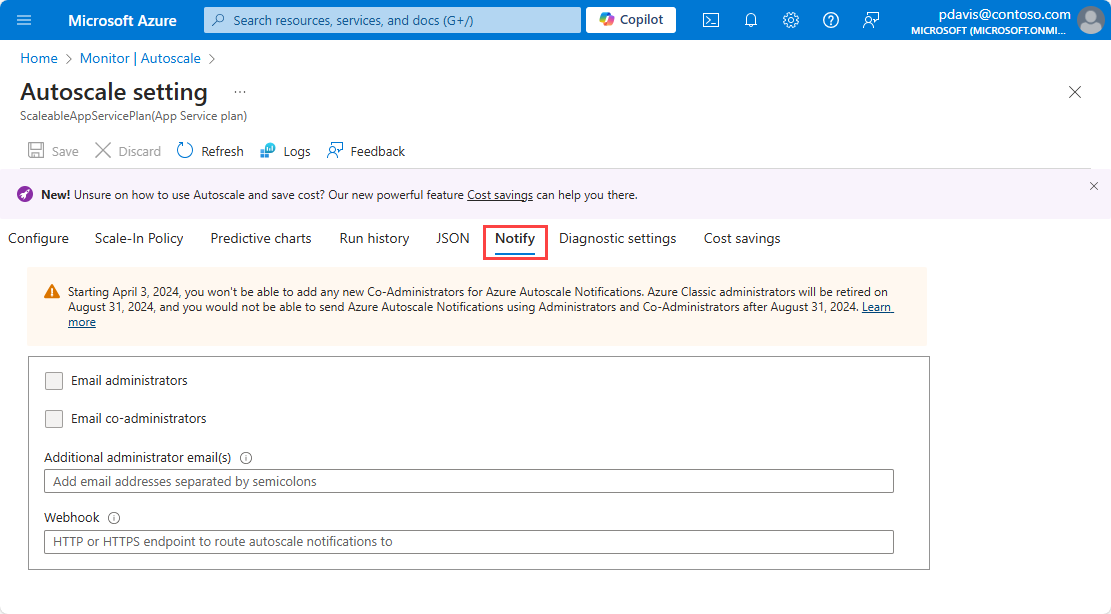Close the Autoscale setting blade
Screen dimensions: 1111x614
pyautogui.click(x=1075, y=92)
